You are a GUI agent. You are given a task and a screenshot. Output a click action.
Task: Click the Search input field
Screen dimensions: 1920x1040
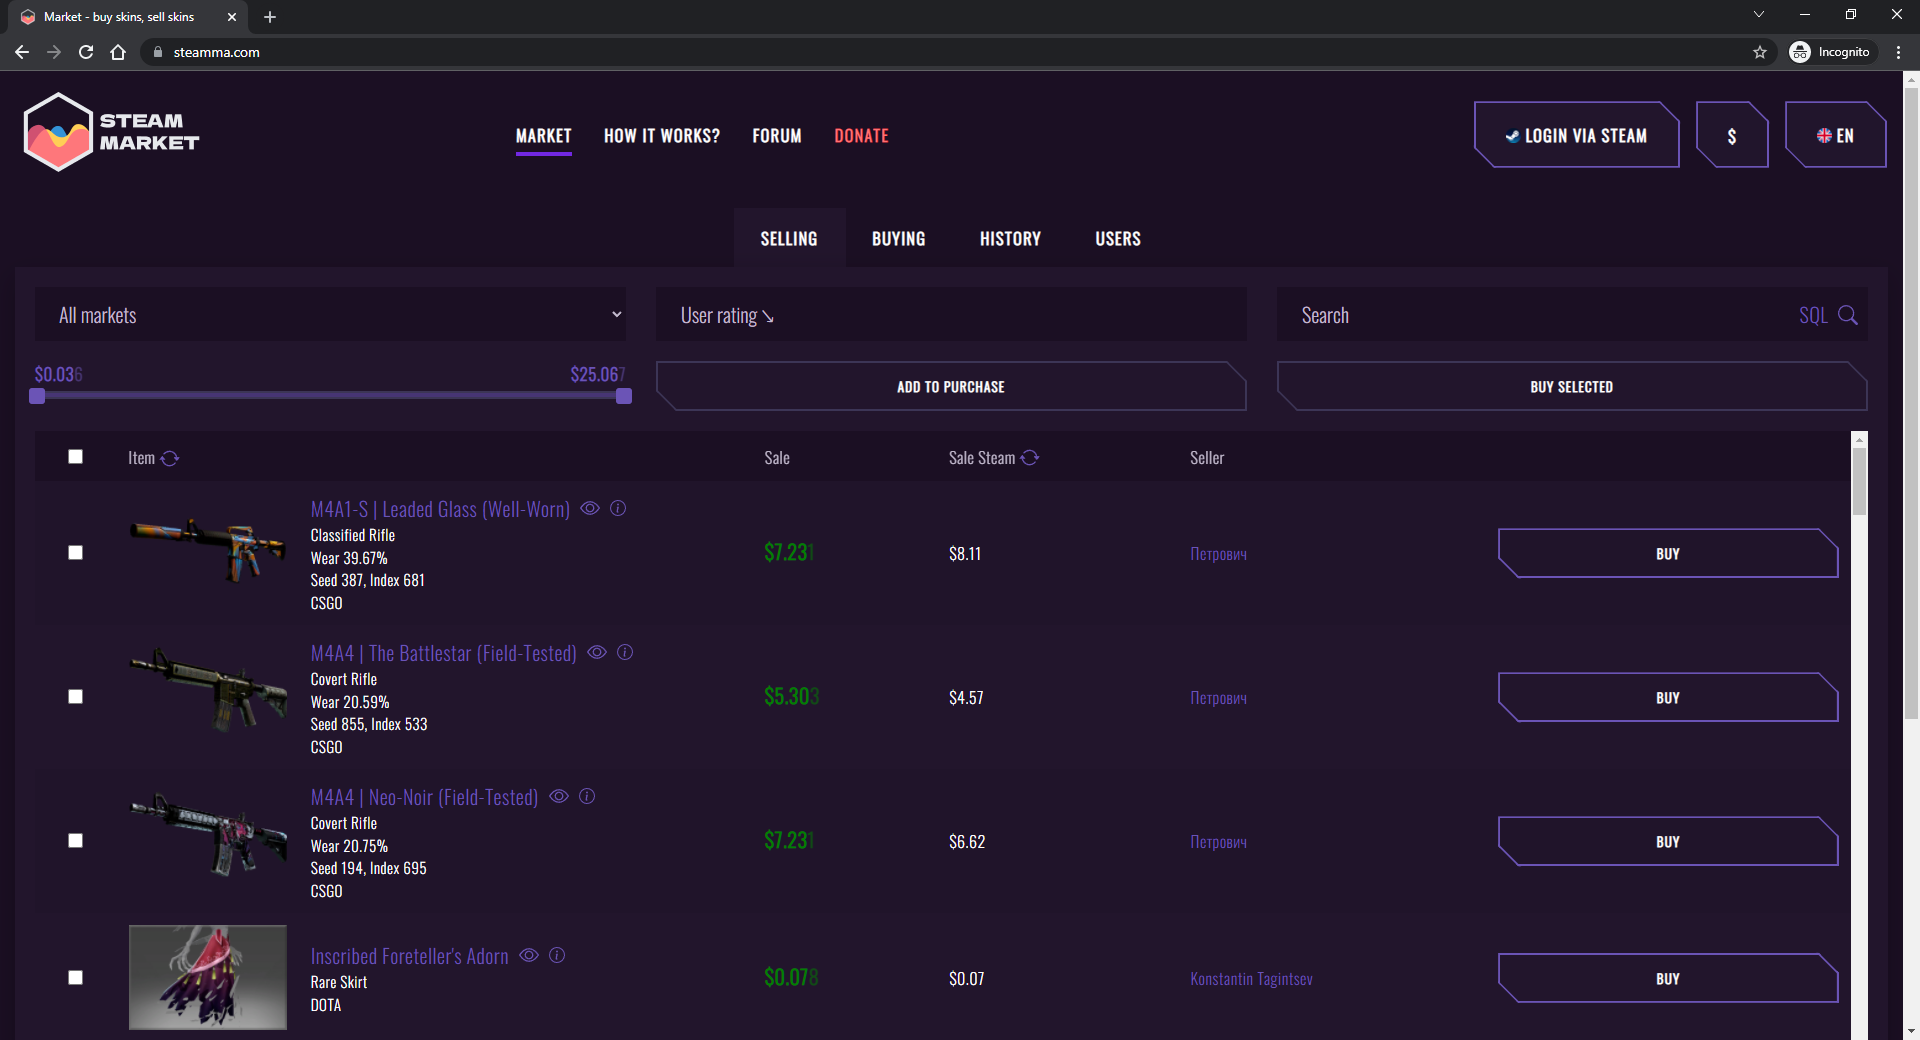pos(1540,316)
